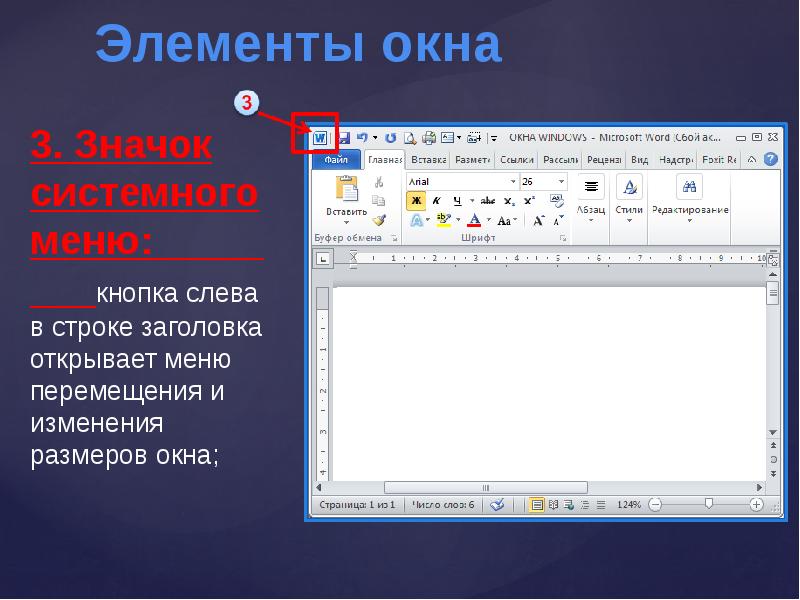Click the Format Painter brush icon
Image resolution: width=800 pixels, height=600 pixels.
pyautogui.click(x=379, y=219)
